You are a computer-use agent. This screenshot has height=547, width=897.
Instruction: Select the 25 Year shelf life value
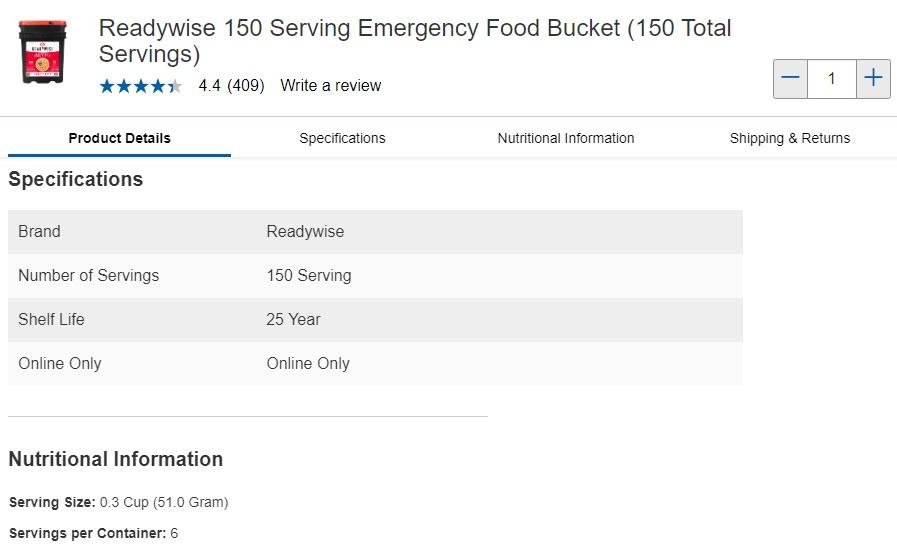[x=293, y=320]
